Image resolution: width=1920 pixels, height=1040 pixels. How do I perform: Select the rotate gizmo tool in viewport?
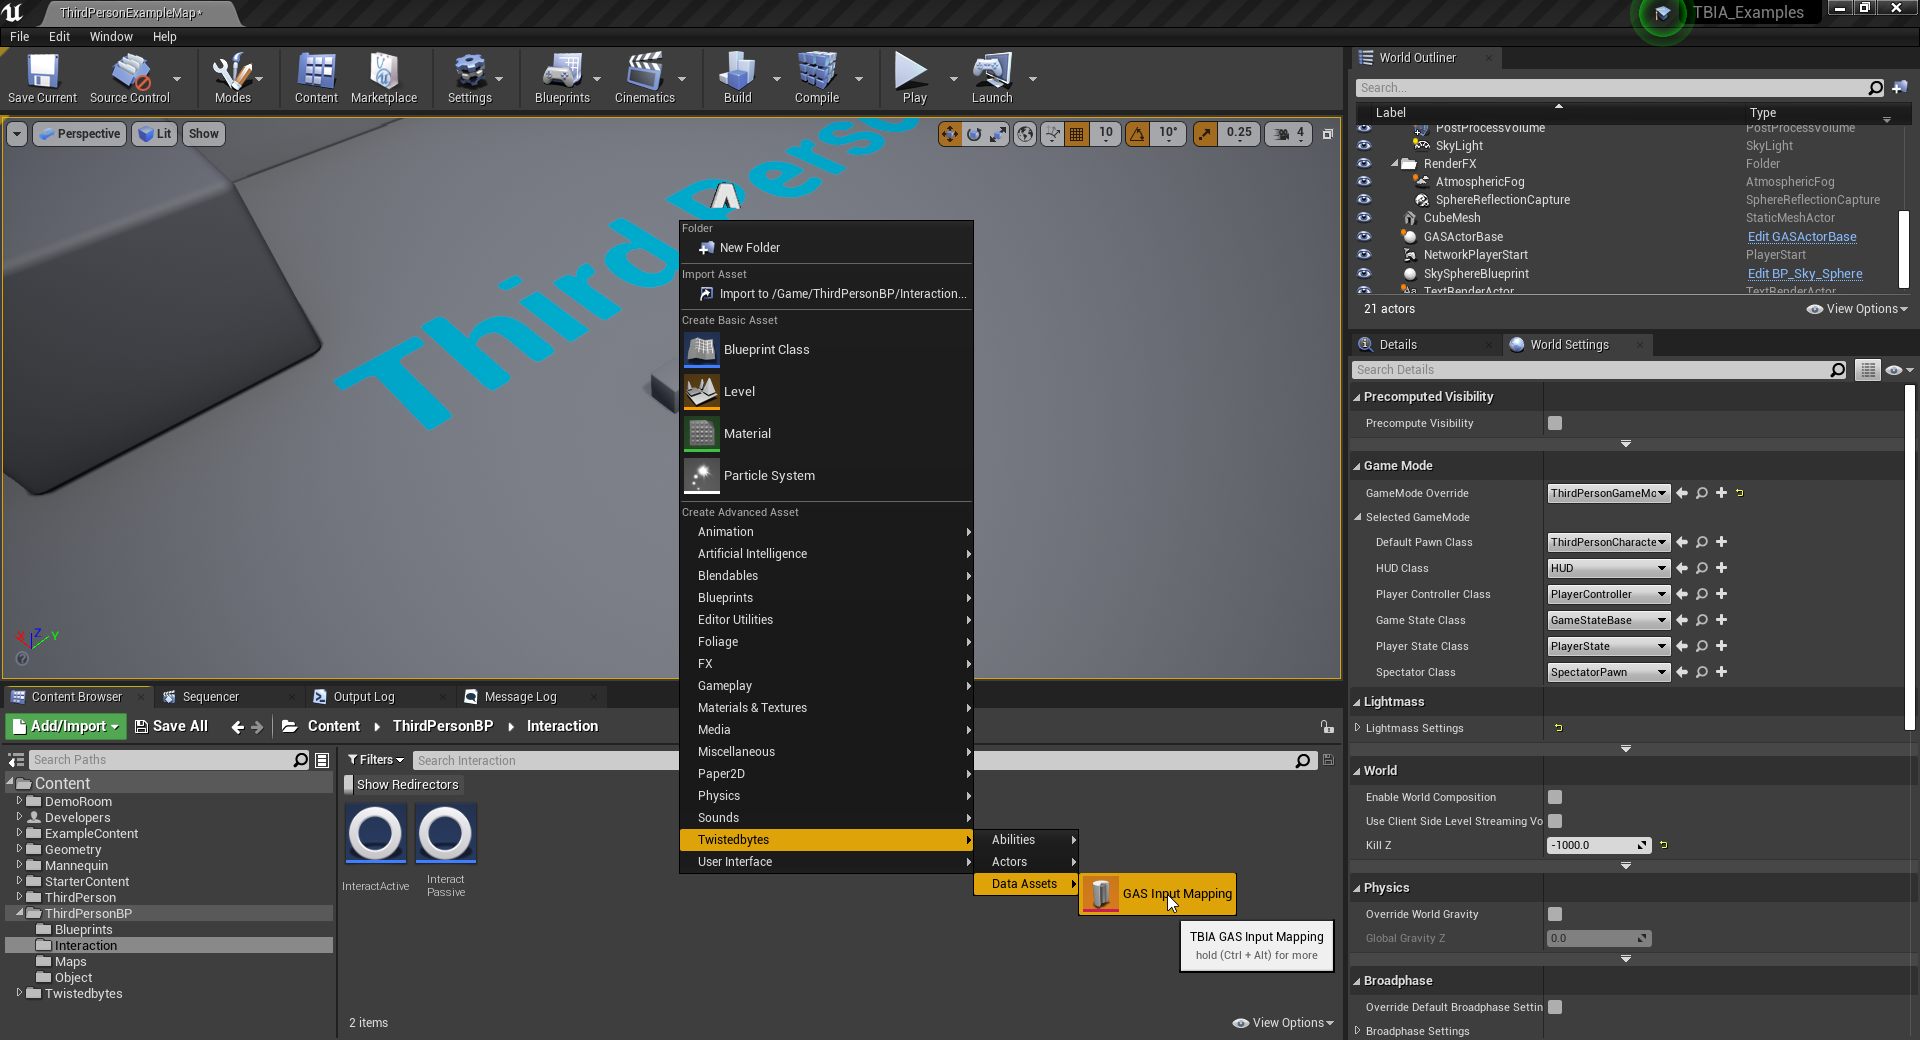[974, 134]
